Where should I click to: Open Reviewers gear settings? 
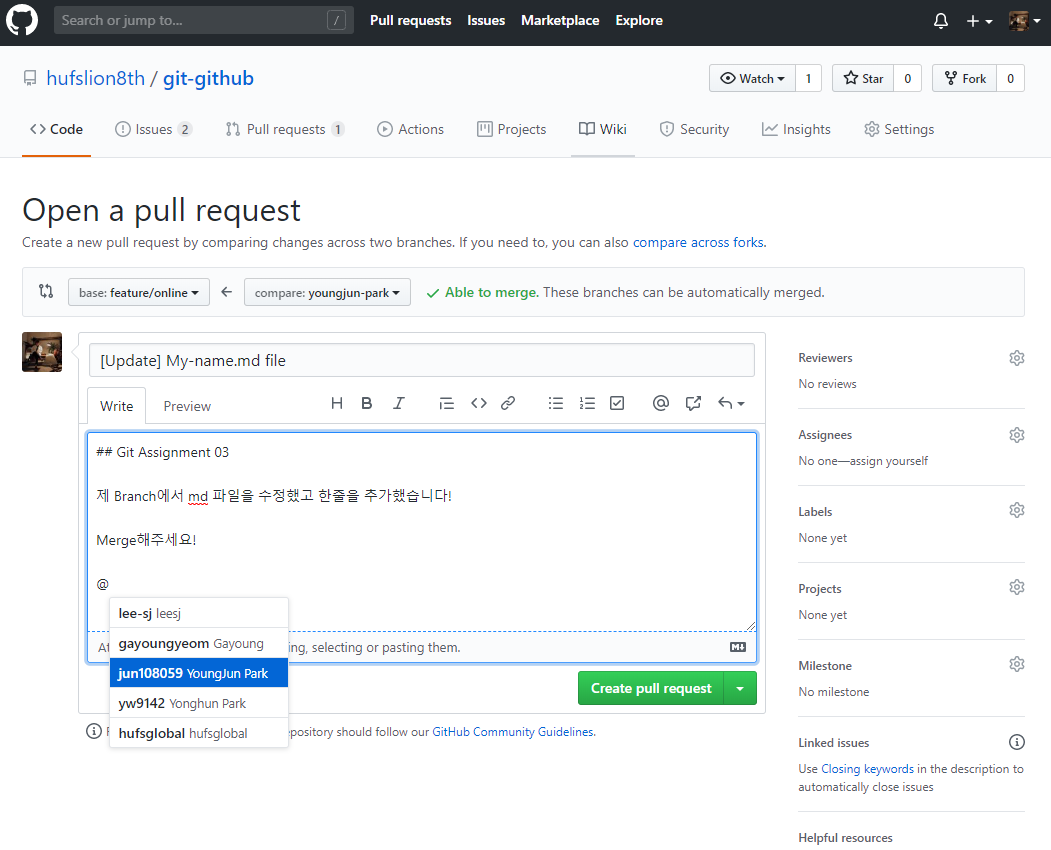point(1016,357)
